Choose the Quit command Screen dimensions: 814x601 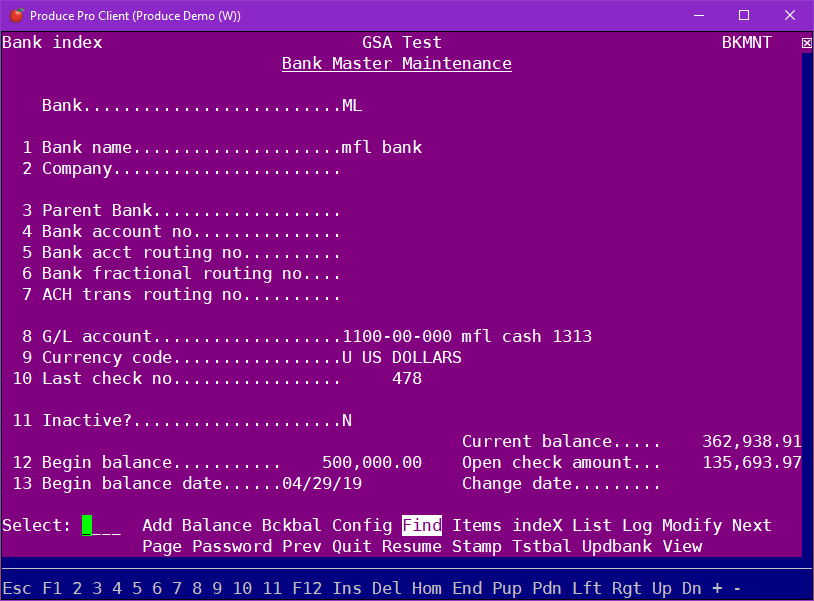352,547
